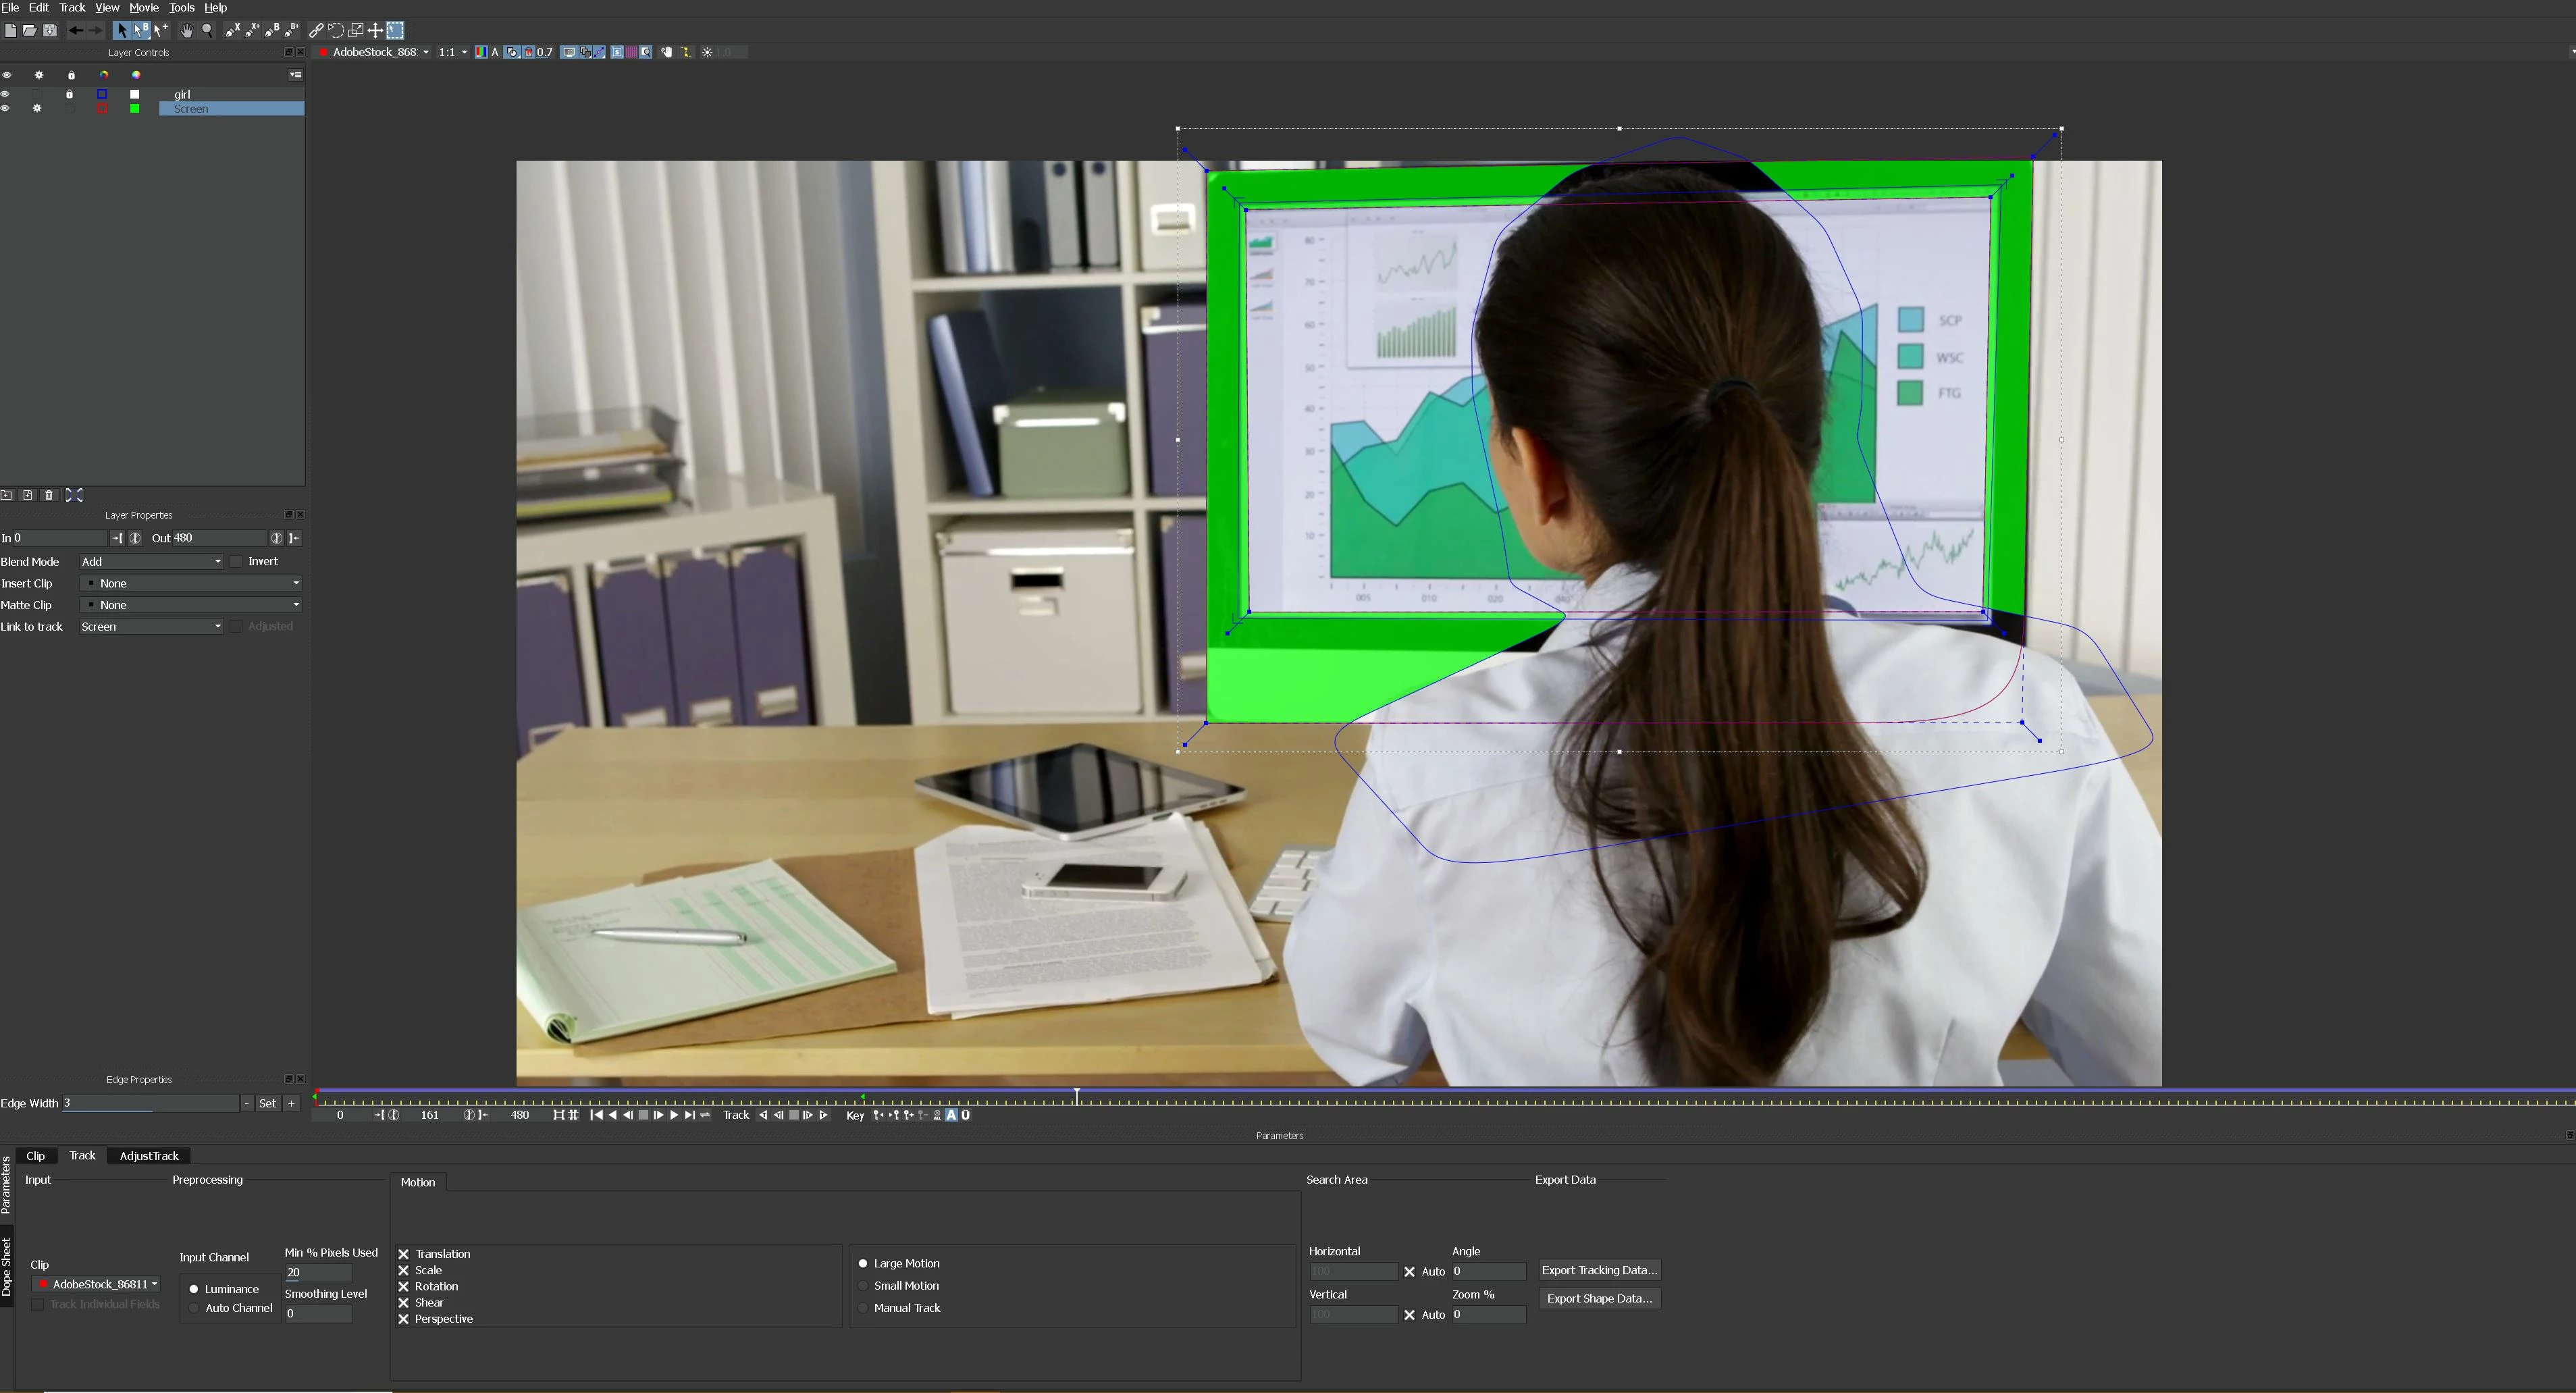Expand the Matte Clip dropdown
Image resolution: width=2576 pixels, height=1393 pixels.
(x=191, y=605)
